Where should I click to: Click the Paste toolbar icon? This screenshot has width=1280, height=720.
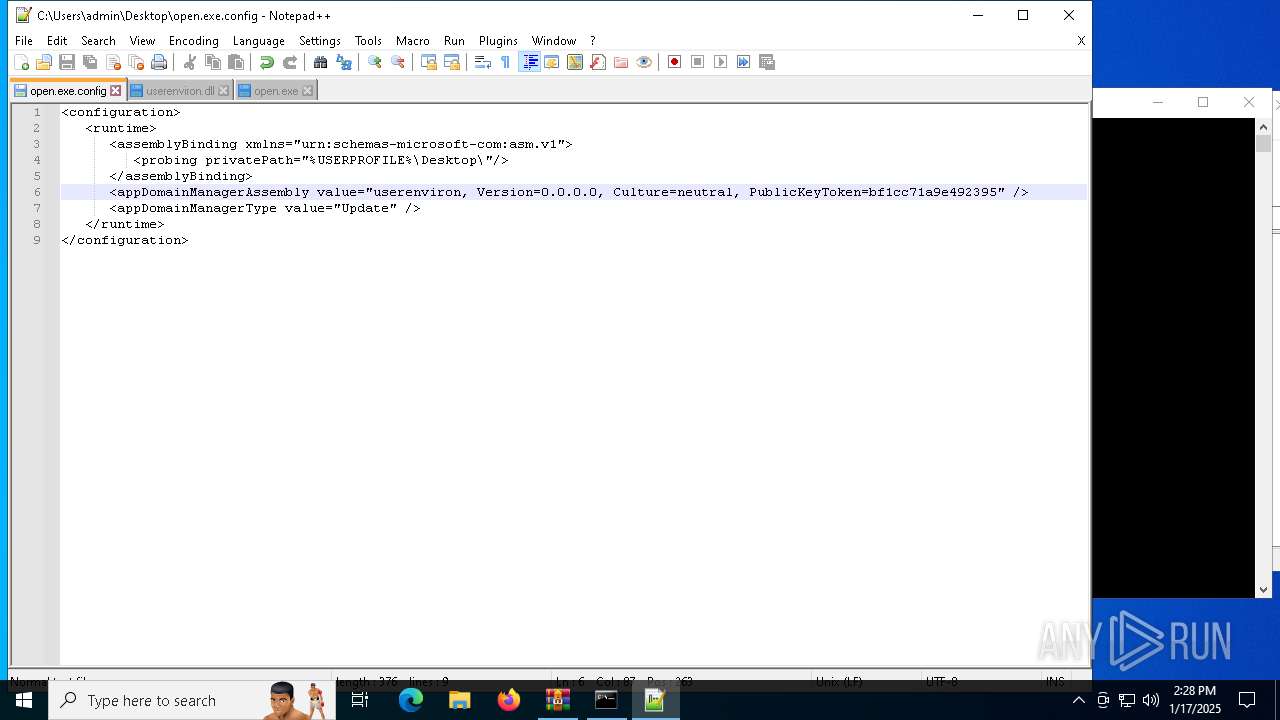point(236,62)
